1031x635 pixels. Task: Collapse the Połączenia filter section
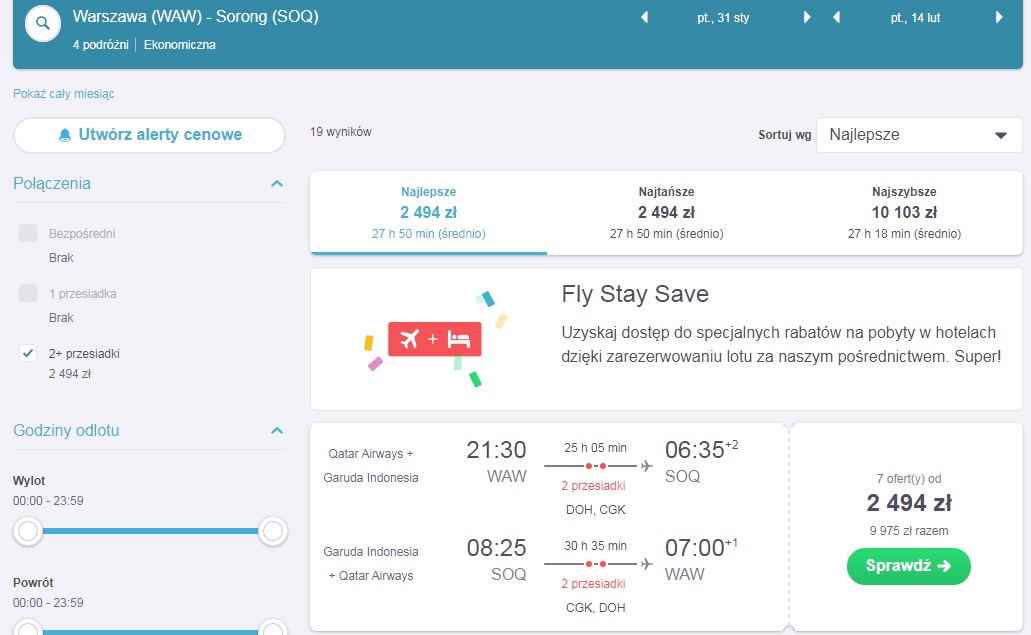click(x=277, y=183)
